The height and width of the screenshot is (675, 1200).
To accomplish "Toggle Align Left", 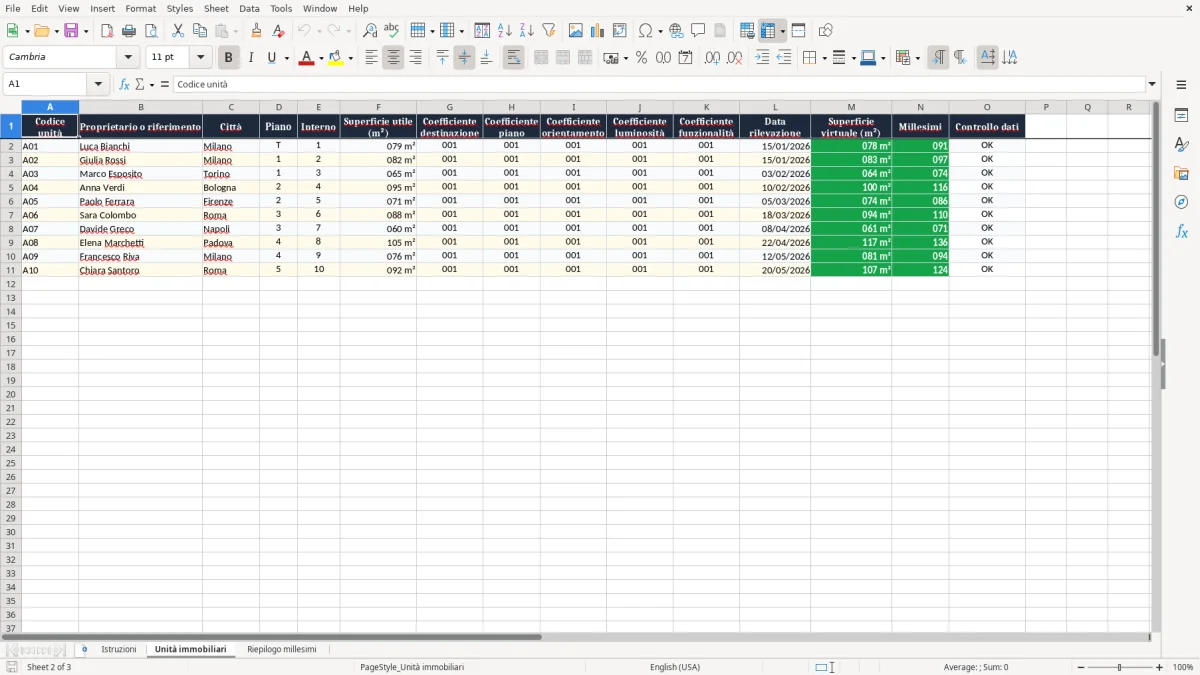I will [x=371, y=58].
